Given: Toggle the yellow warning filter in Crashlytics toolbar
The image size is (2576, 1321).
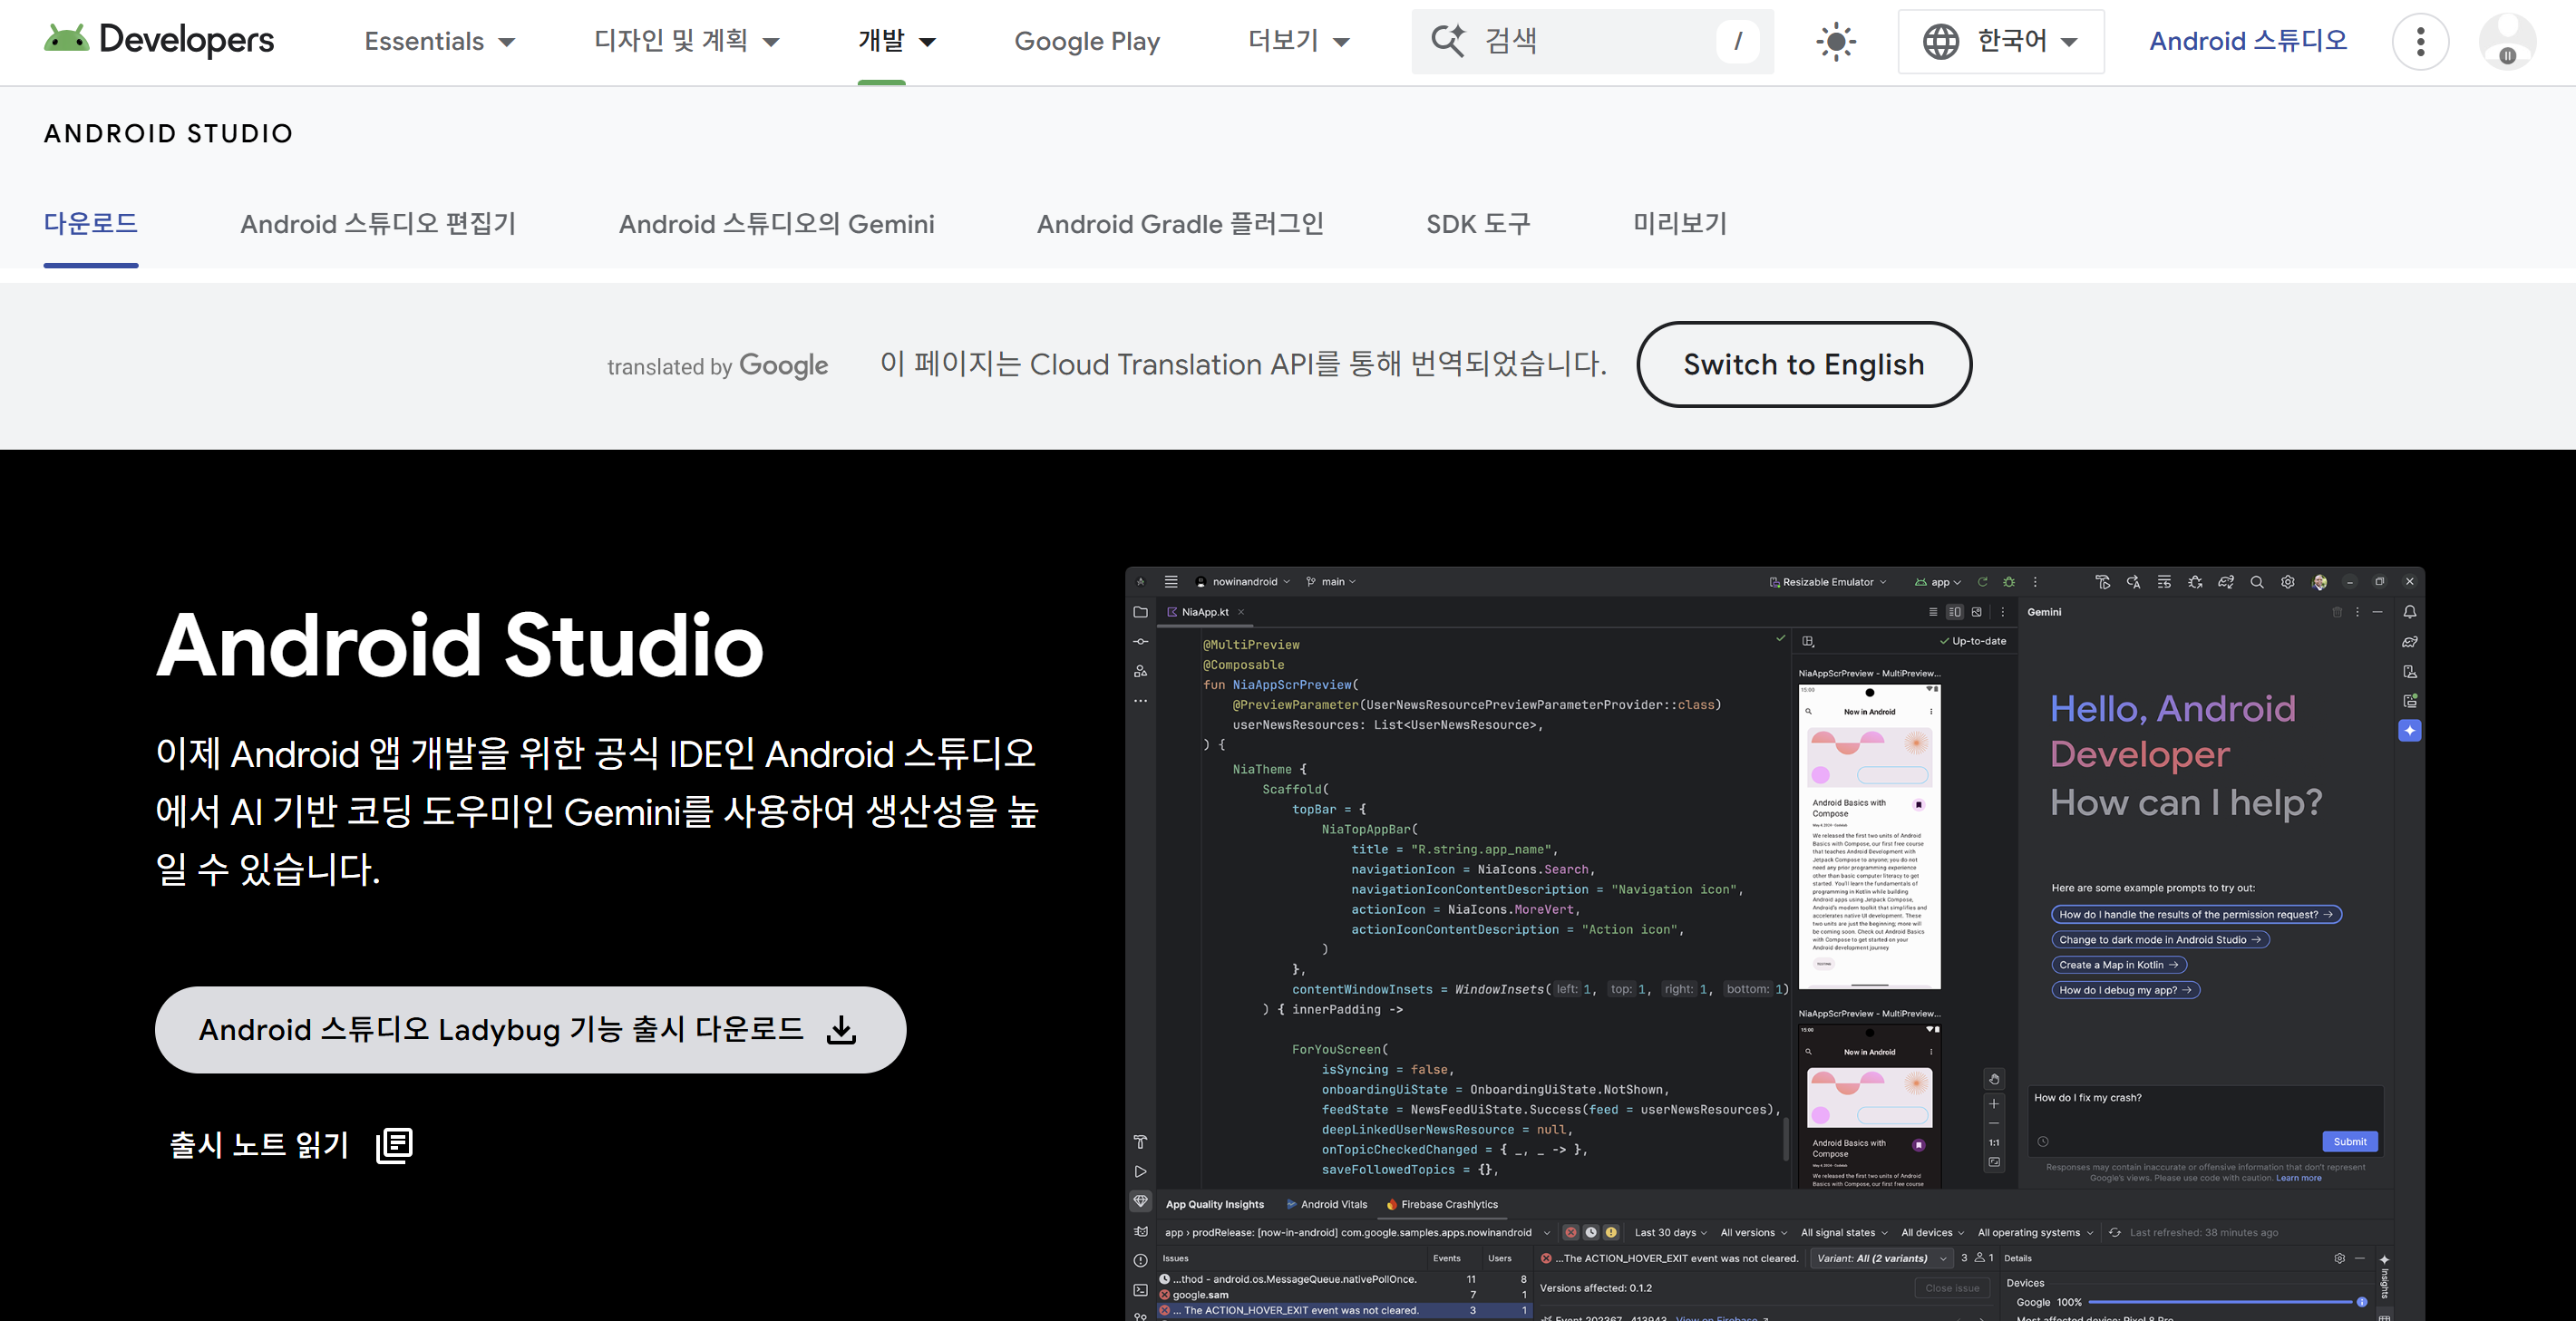Looking at the screenshot, I should pyautogui.click(x=1611, y=1233).
